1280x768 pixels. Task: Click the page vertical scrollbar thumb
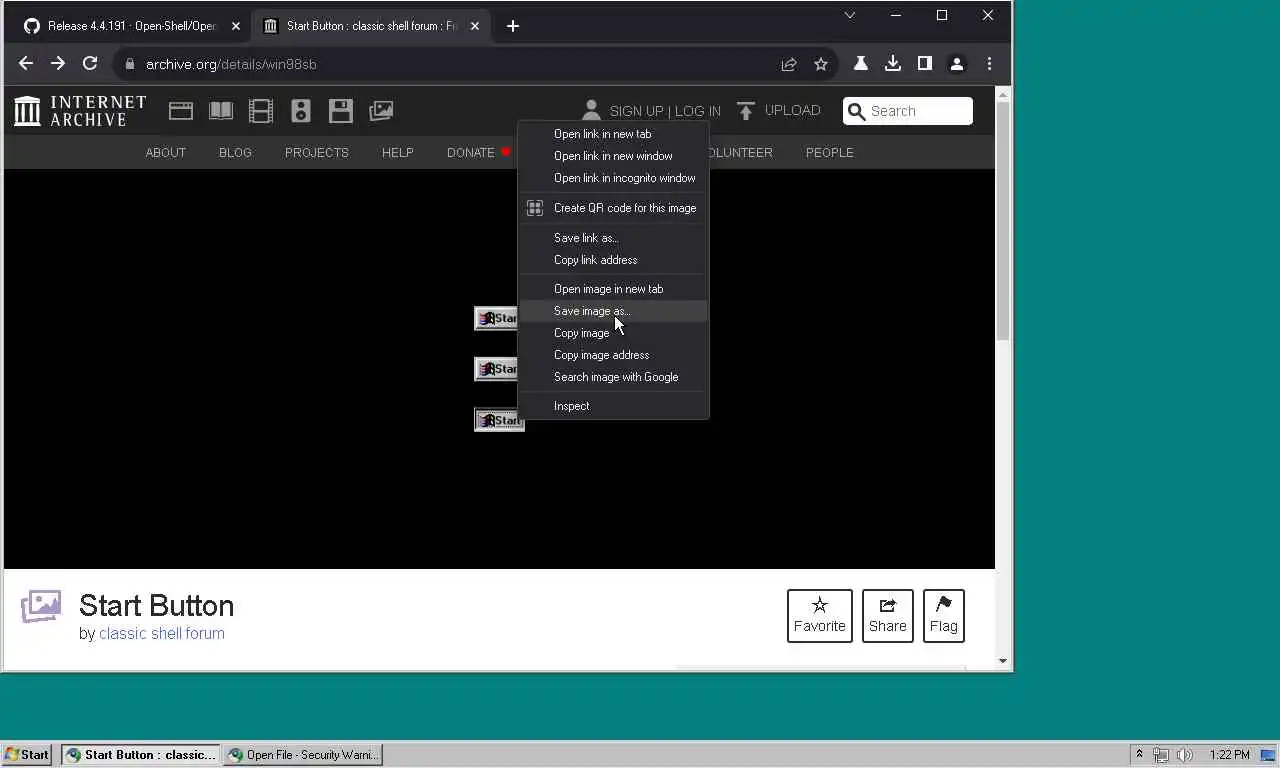tap(1003, 222)
